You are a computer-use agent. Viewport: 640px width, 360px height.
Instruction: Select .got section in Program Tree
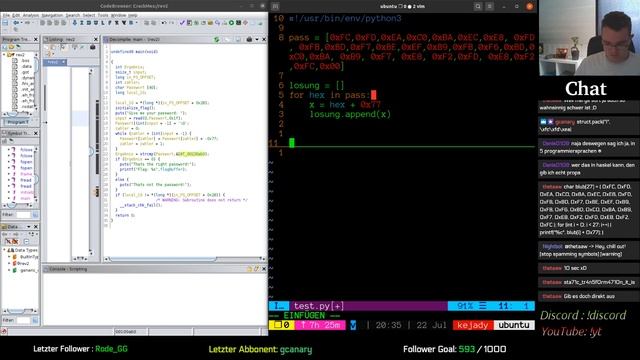point(25,72)
